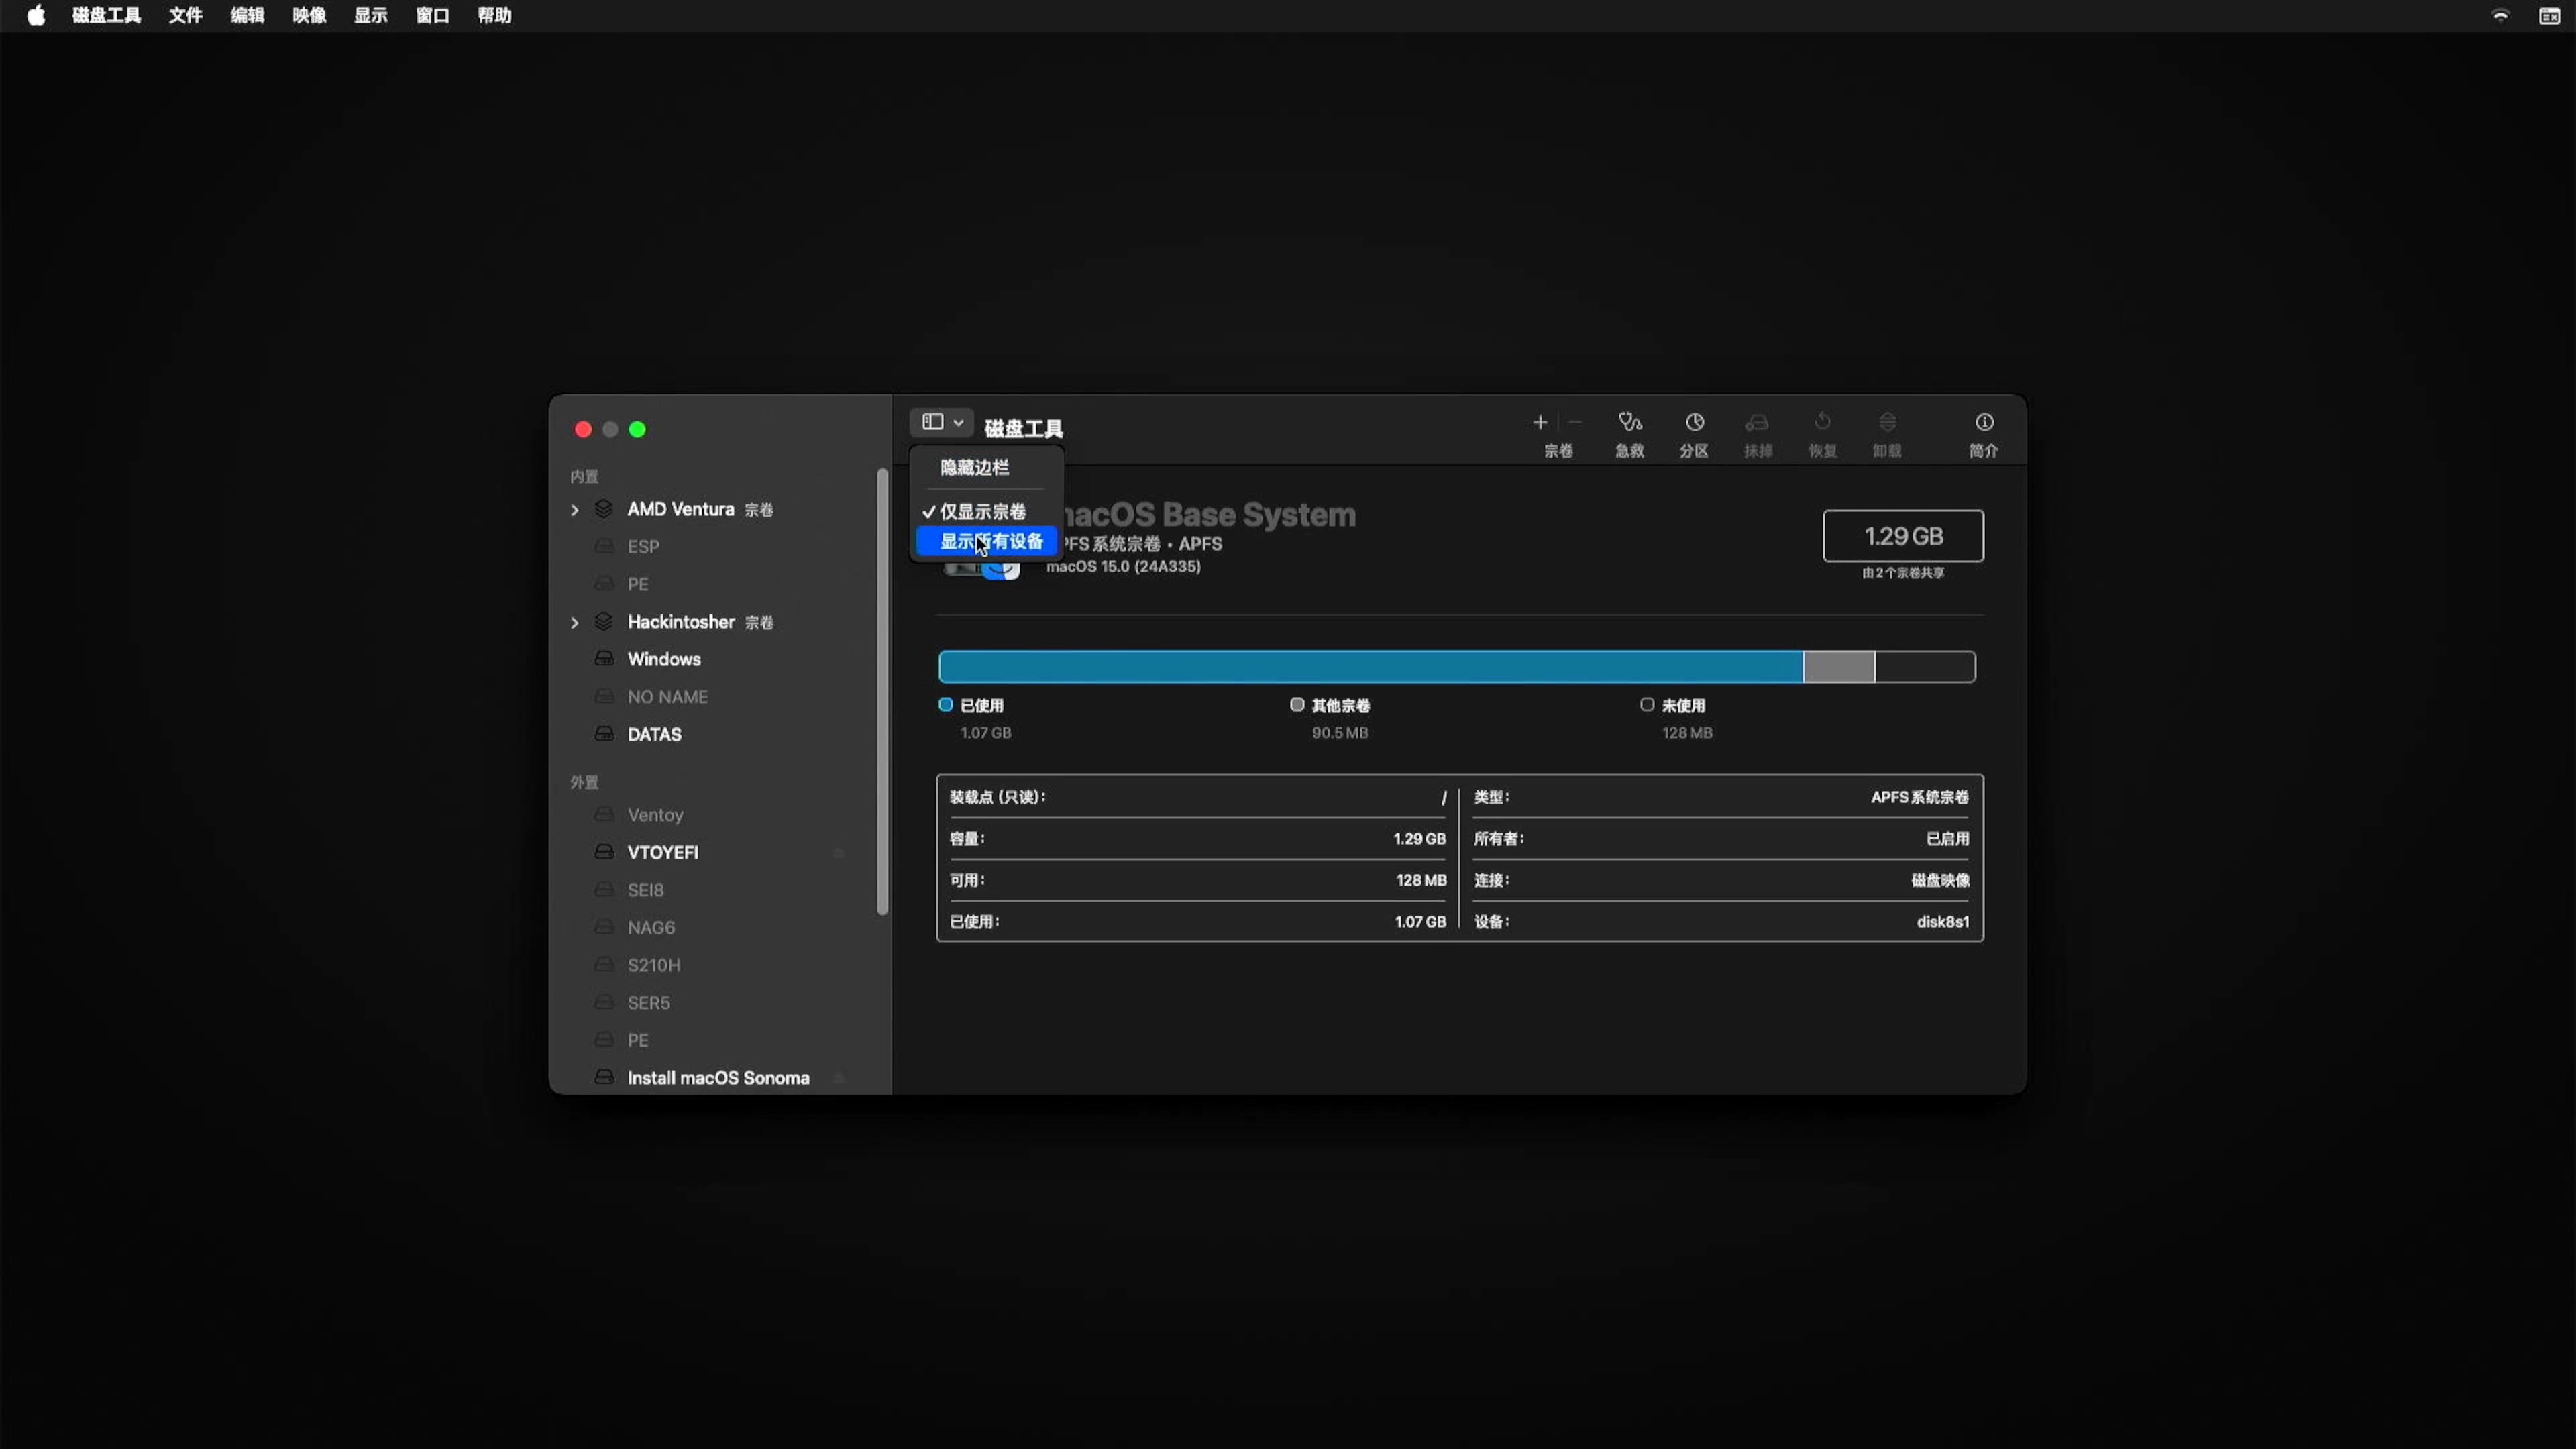Click the 磁盘映像 connection value
Viewport: 2576px width, 1449px height.
[x=1940, y=880]
